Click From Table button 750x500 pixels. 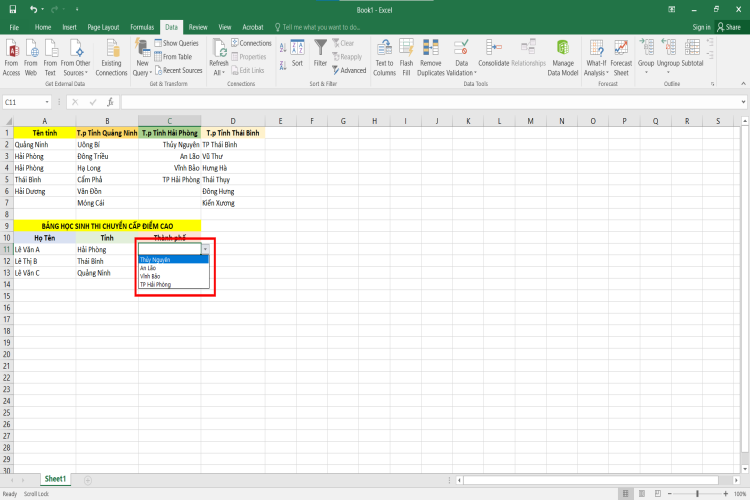(x=173, y=56)
